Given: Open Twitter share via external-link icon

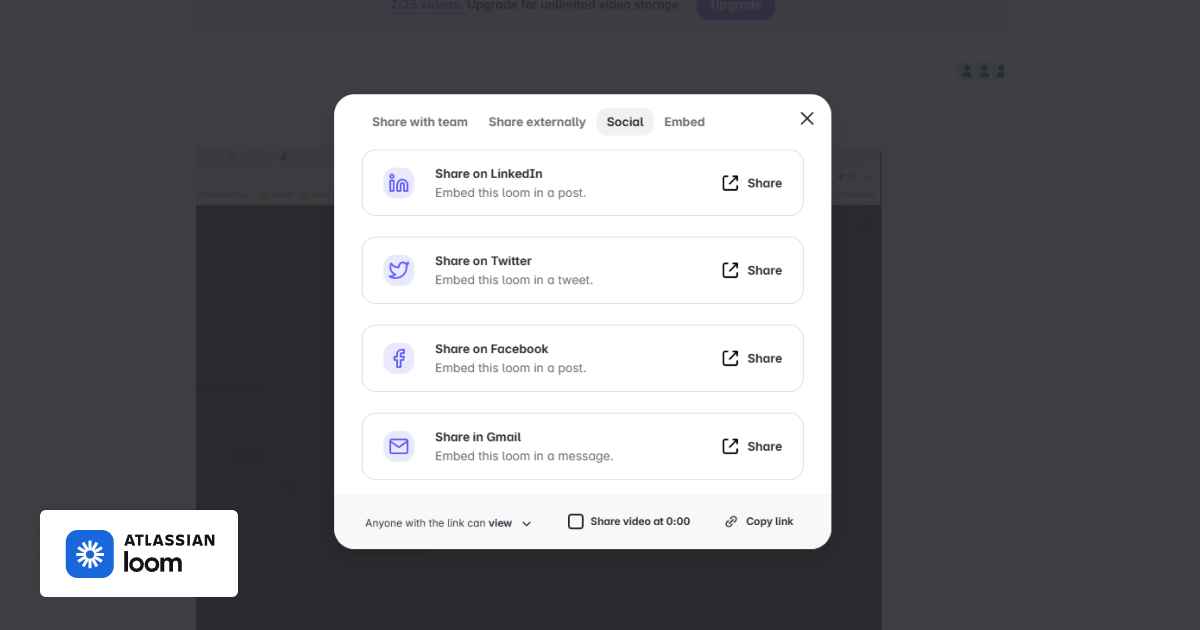Looking at the screenshot, I should (x=731, y=270).
